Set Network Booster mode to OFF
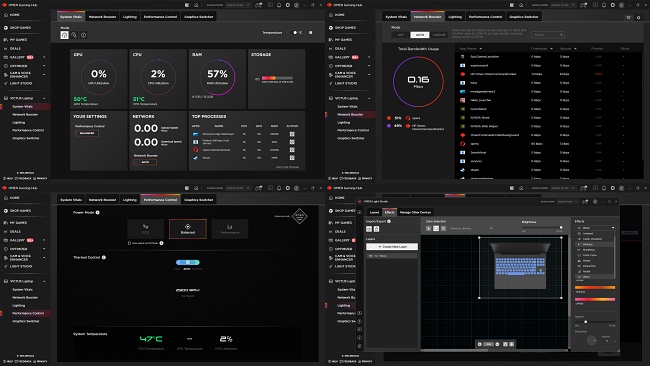The width and height of the screenshot is (650, 366). [400, 35]
